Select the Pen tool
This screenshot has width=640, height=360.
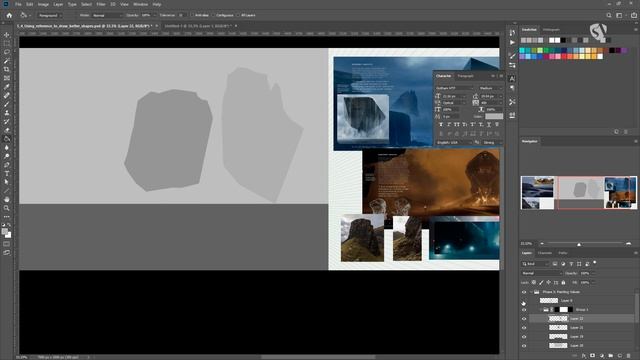click(7, 165)
